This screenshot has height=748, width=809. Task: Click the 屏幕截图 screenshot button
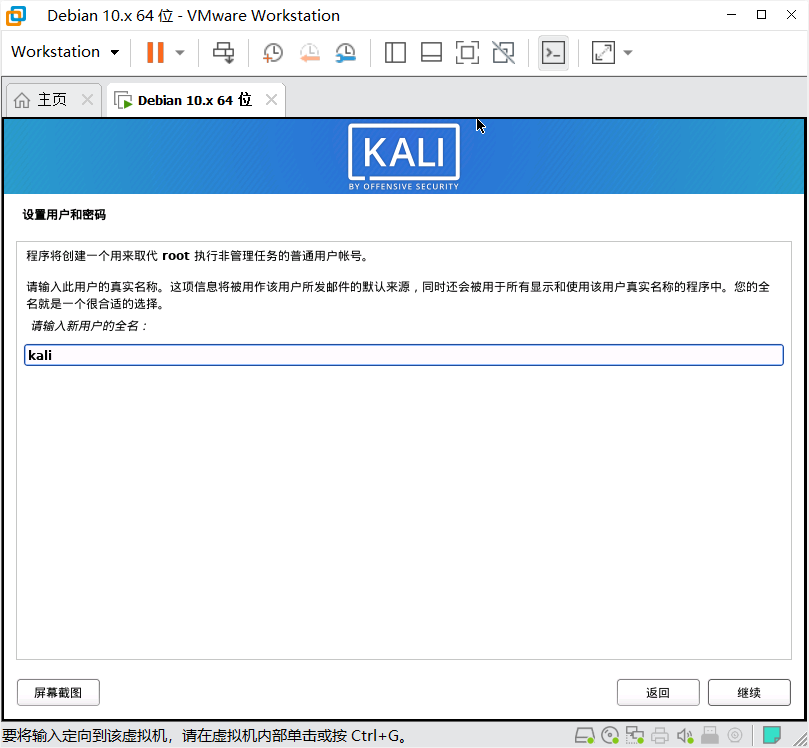[x=58, y=692]
